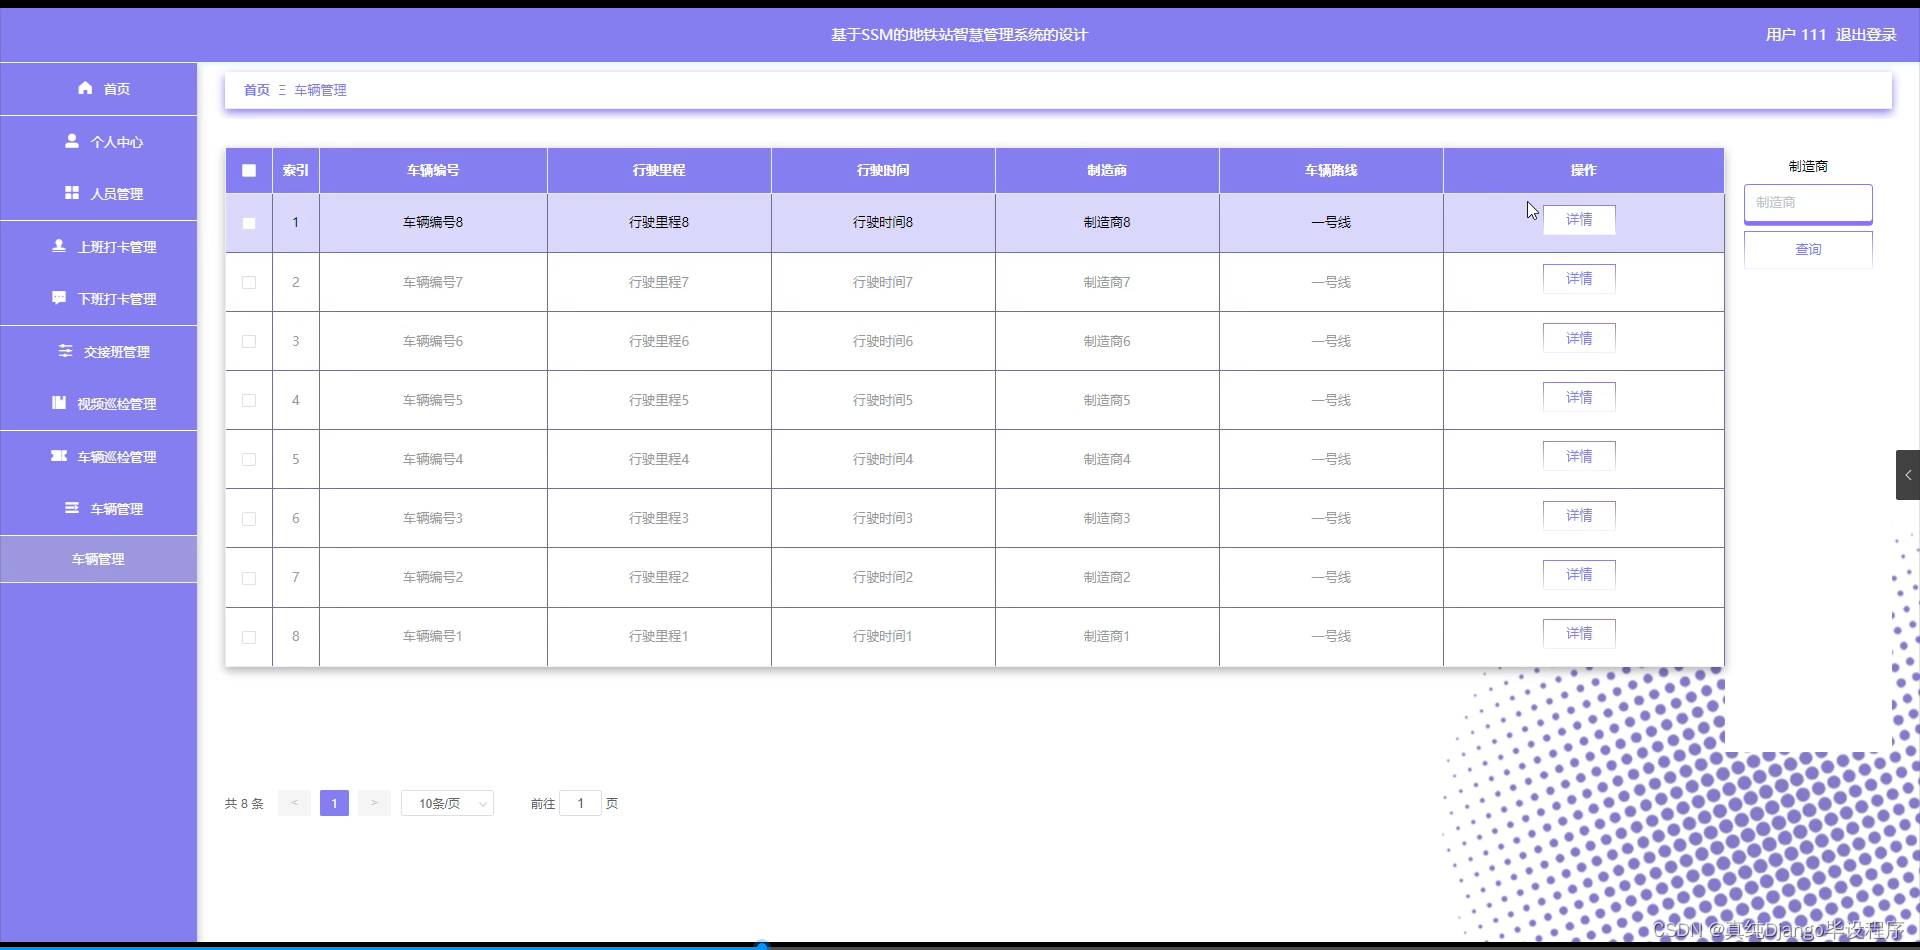Check the row for 车辆编号8
The width and height of the screenshot is (1920, 950).
coord(249,223)
